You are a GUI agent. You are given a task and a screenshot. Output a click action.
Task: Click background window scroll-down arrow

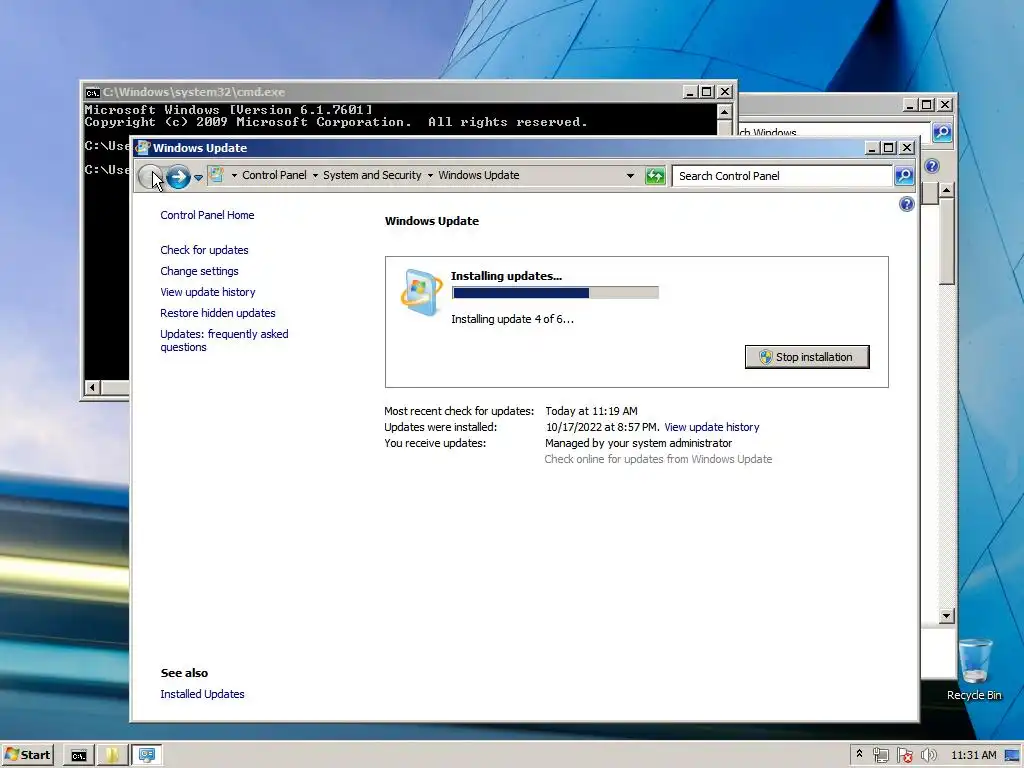click(x=946, y=616)
